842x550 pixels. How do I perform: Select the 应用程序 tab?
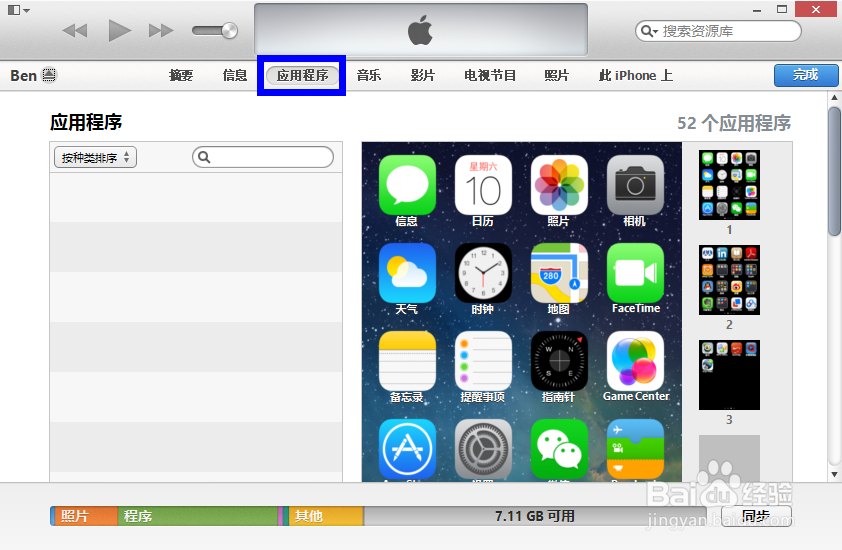(x=302, y=75)
